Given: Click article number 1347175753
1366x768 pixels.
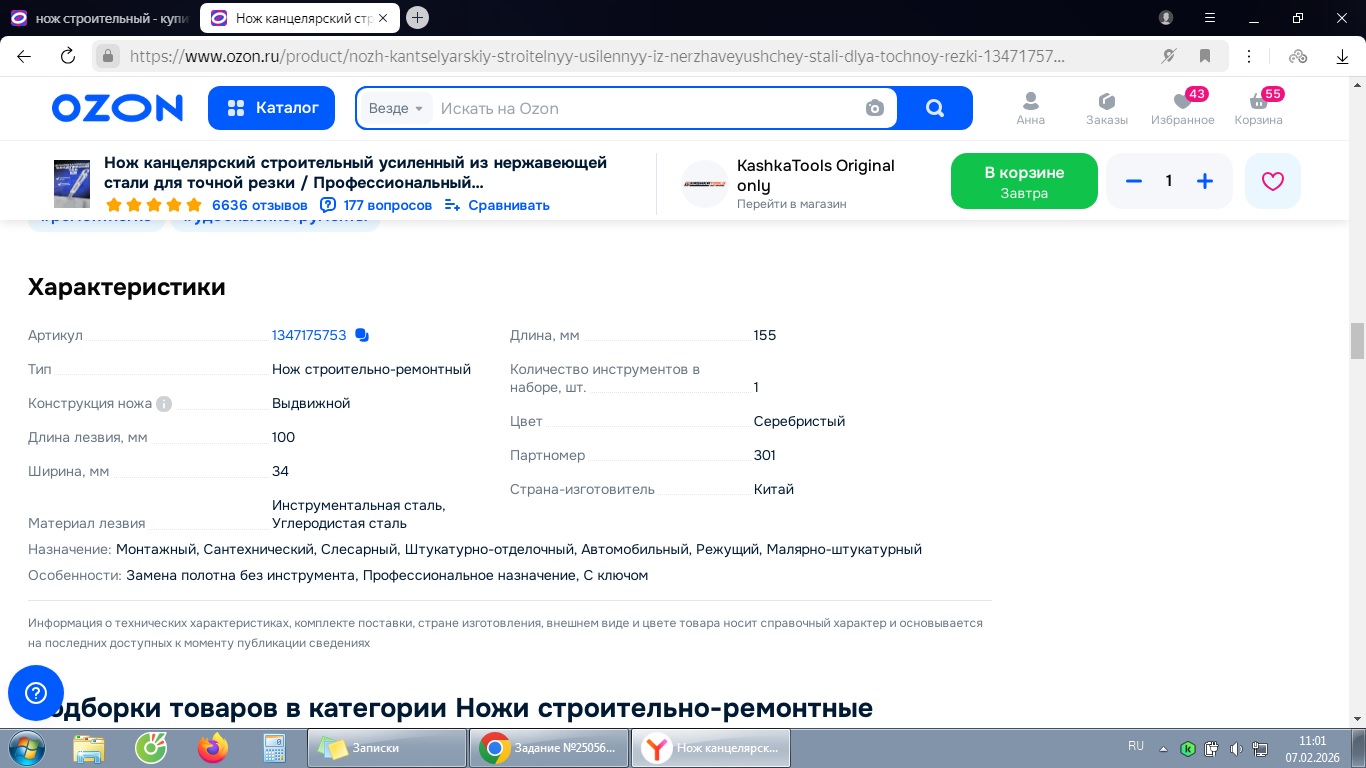Looking at the screenshot, I should click(x=309, y=335).
